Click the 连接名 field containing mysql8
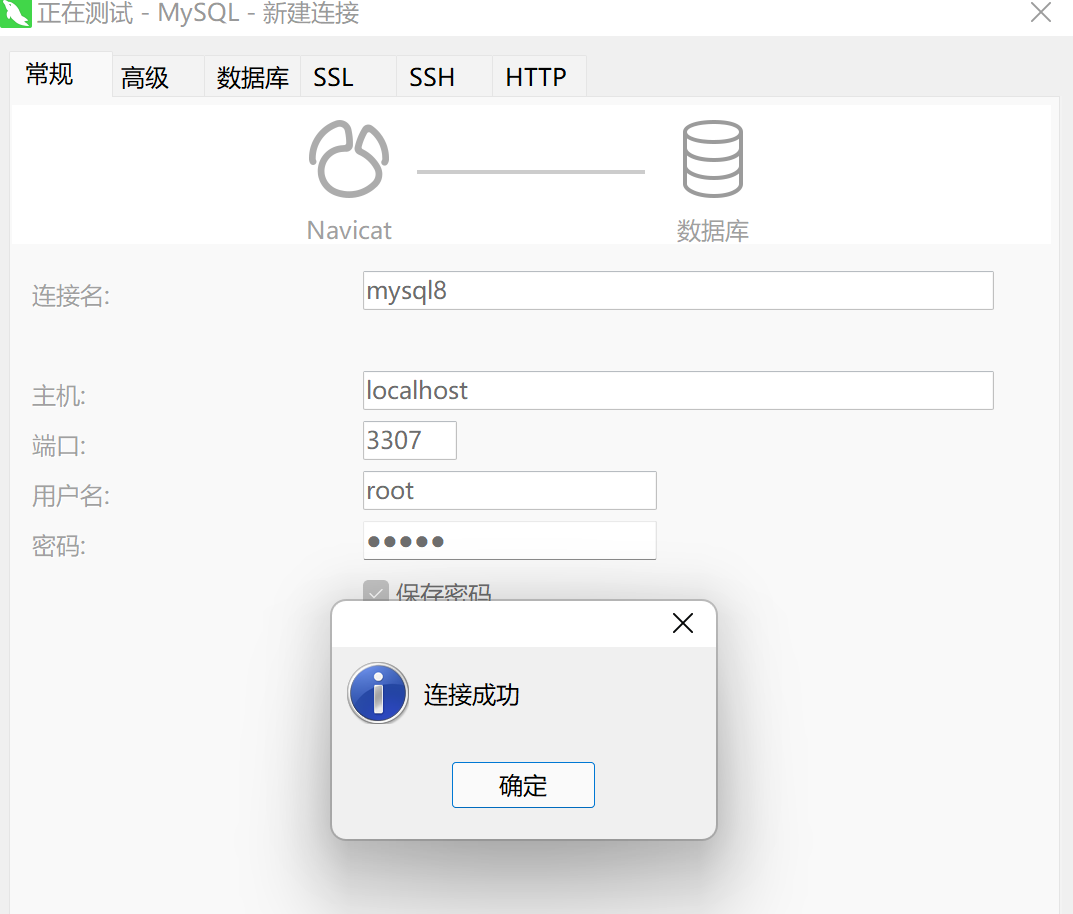Screen dimensions: 1073x914 click(x=678, y=291)
